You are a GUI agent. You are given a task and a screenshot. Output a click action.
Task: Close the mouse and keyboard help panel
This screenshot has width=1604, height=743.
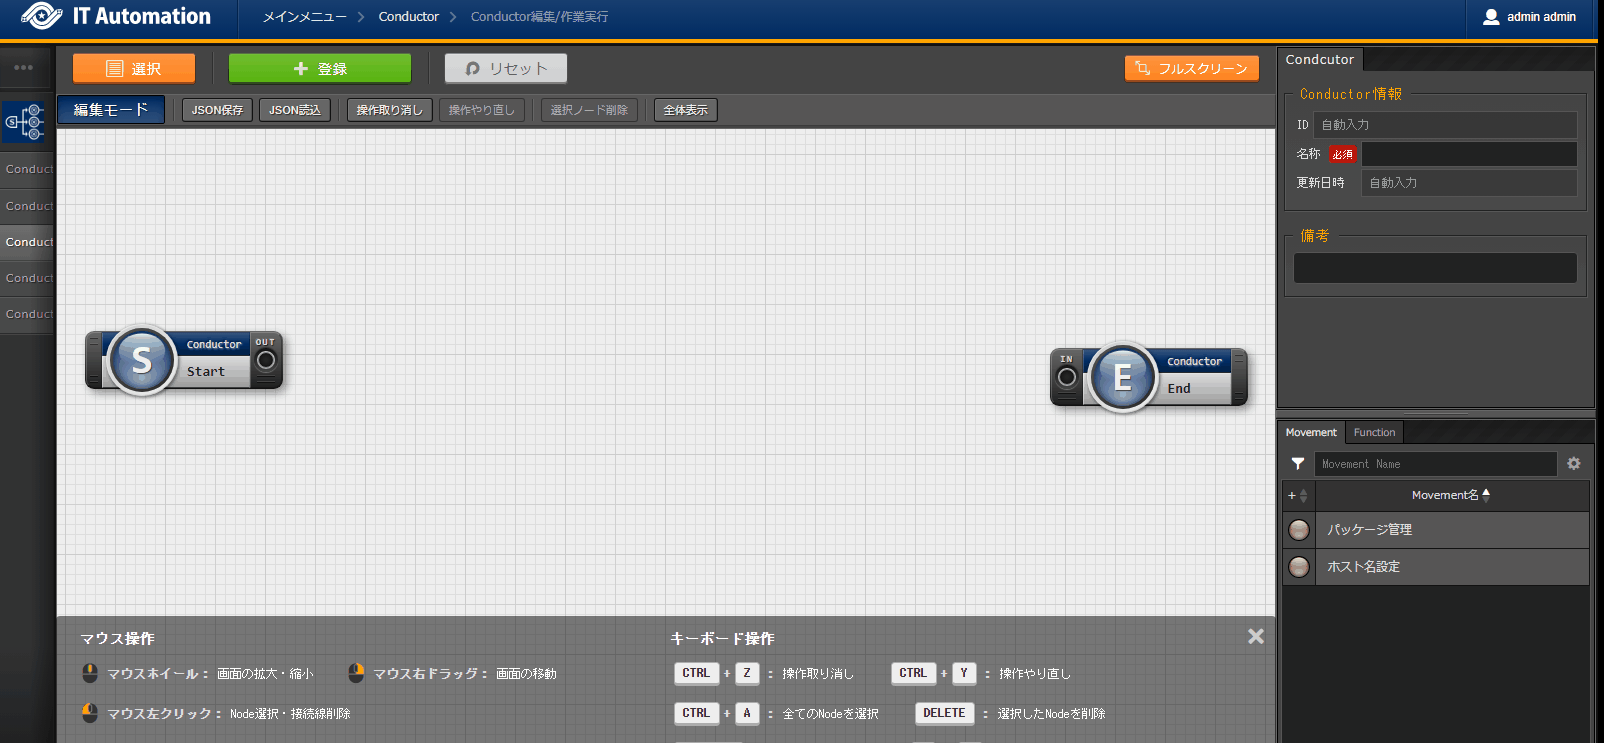tap(1256, 637)
